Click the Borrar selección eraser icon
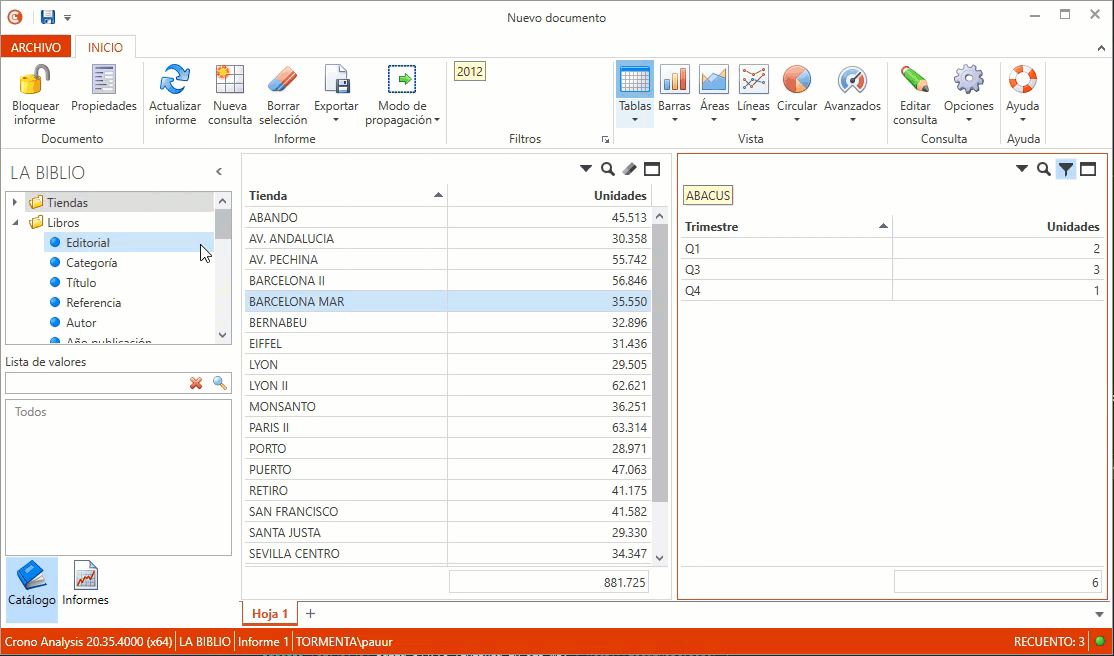 coord(283,80)
